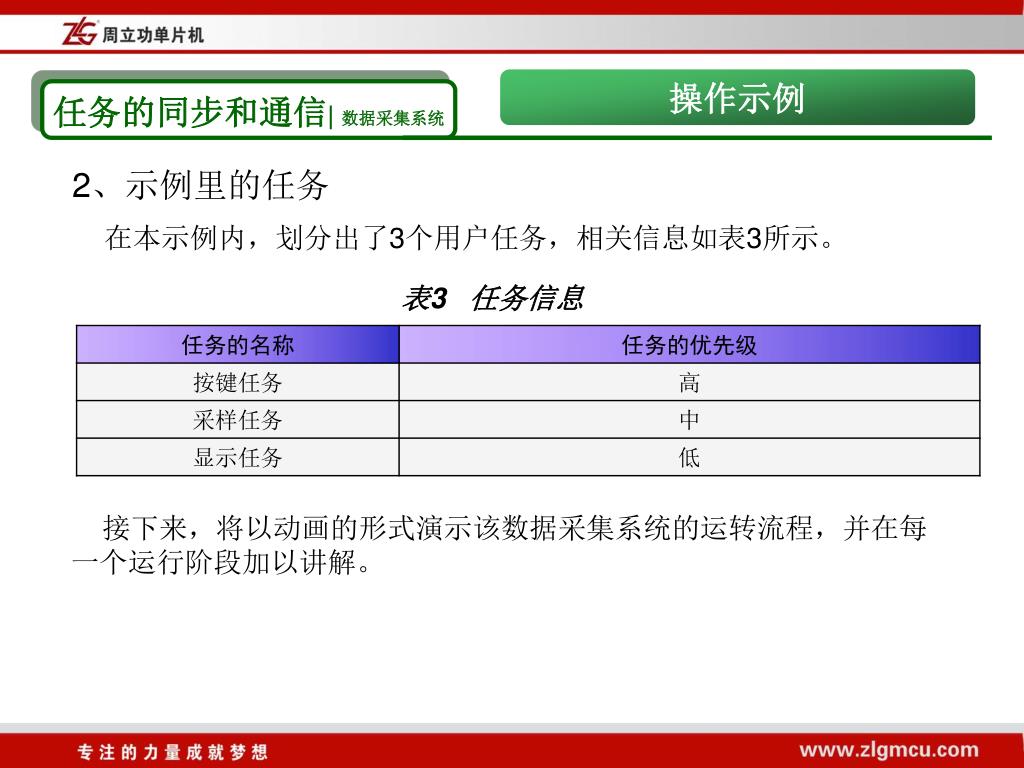Select the 任务的同步和通信 title box
Image resolution: width=1024 pixels, height=768 pixels.
coord(248,110)
